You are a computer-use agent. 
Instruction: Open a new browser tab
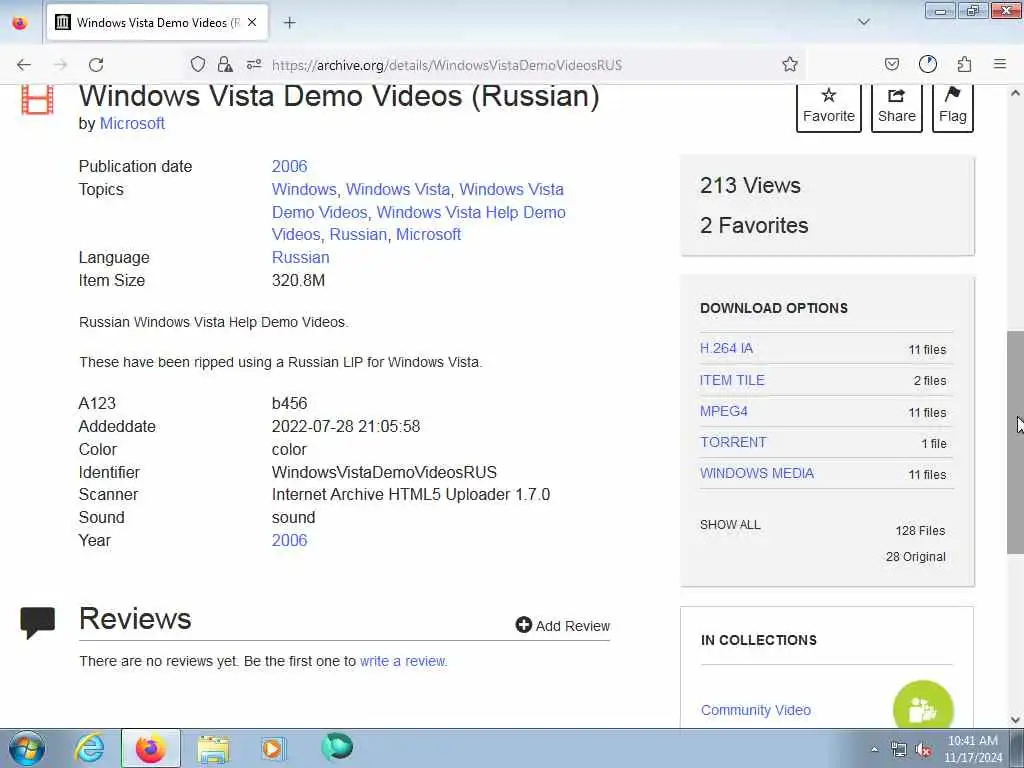pyautogui.click(x=289, y=23)
